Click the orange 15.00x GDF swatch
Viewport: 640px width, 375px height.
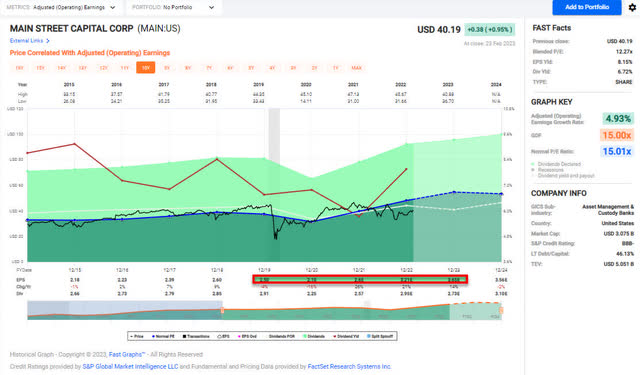point(617,135)
